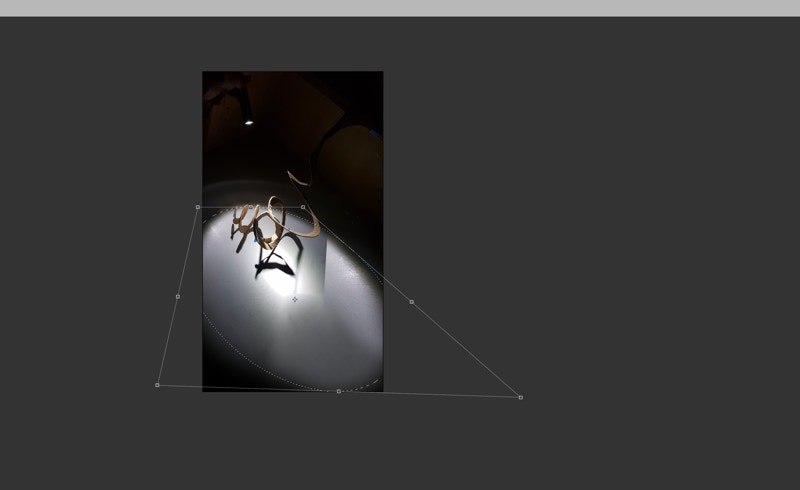Select the top-left transform corner handle
The height and width of the screenshot is (490, 800).
(198, 207)
